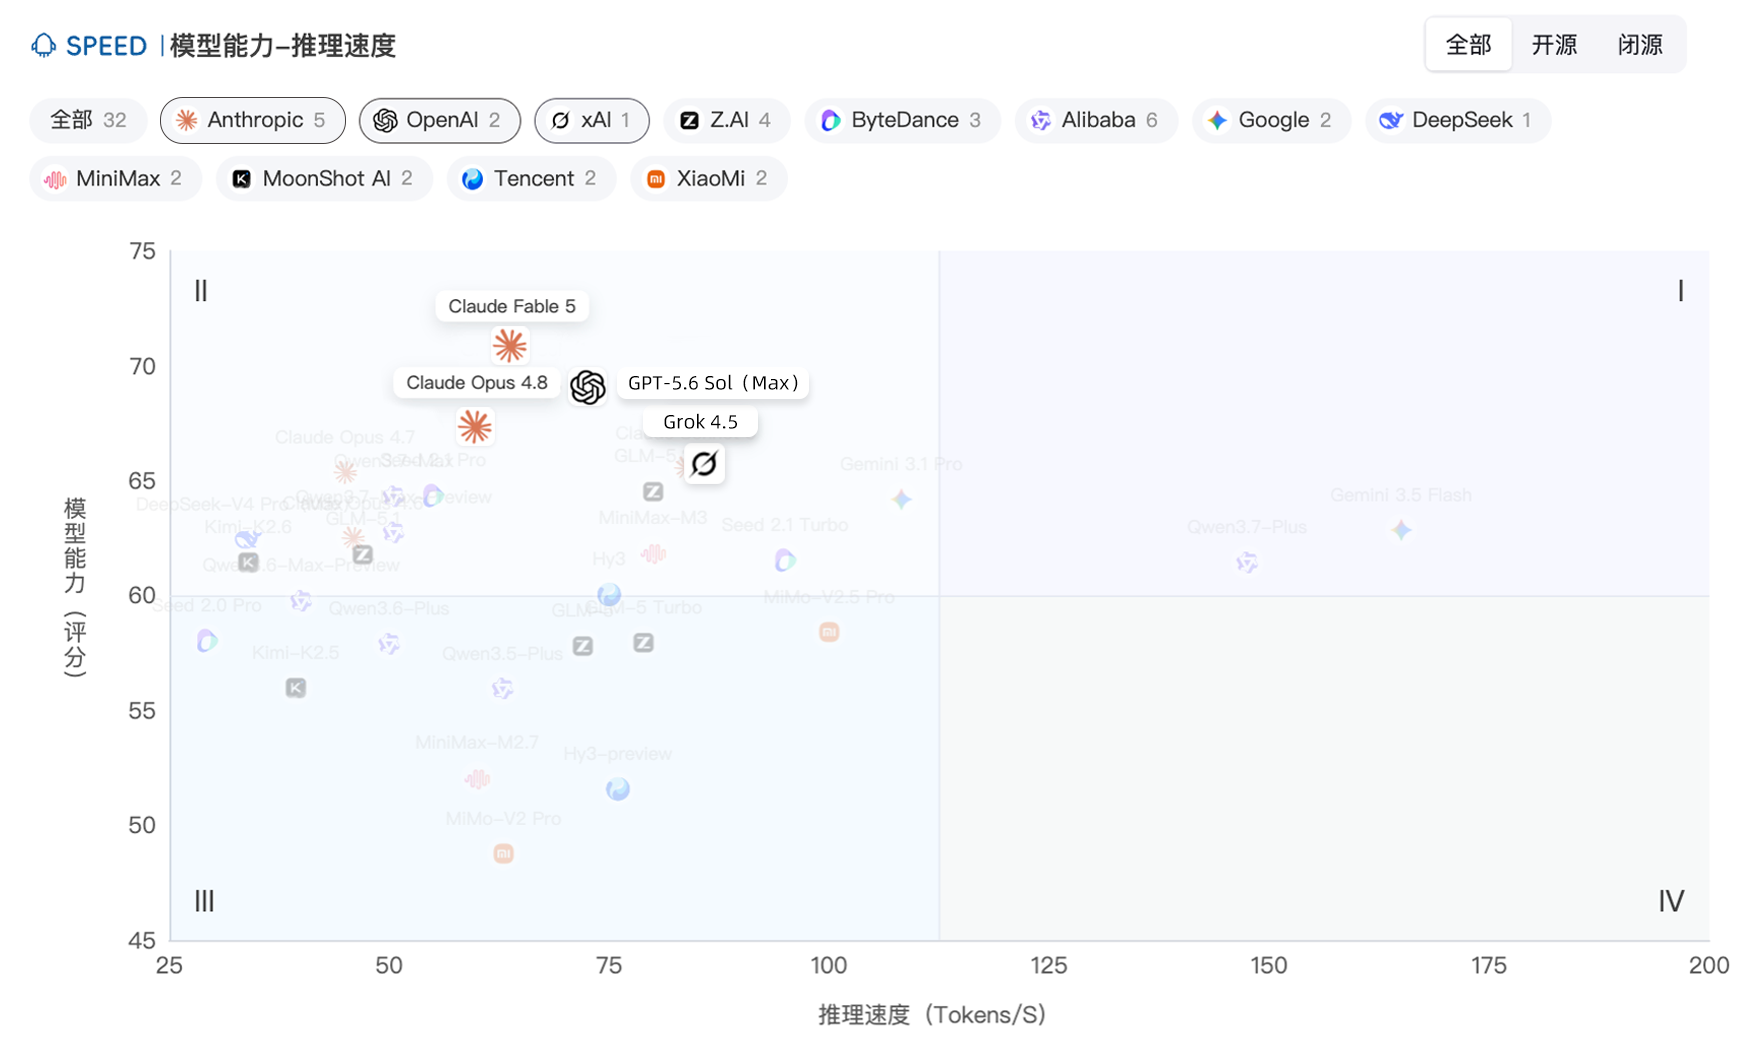Show MoonShot AI models with the filter chip
Viewport: 1753px width, 1048px height.
pyautogui.click(x=324, y=178)
